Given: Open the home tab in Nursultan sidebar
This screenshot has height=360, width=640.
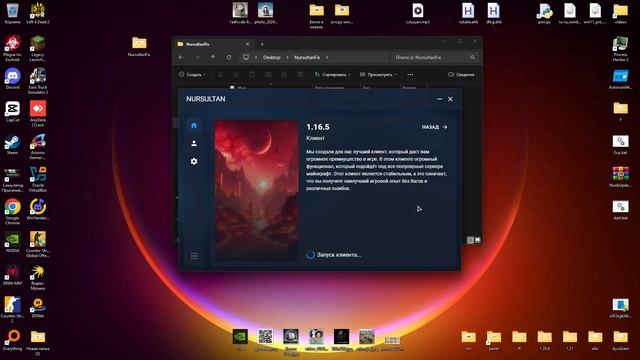Looking at the screenshot, I should pyautogui.click(x=194, y=125).
